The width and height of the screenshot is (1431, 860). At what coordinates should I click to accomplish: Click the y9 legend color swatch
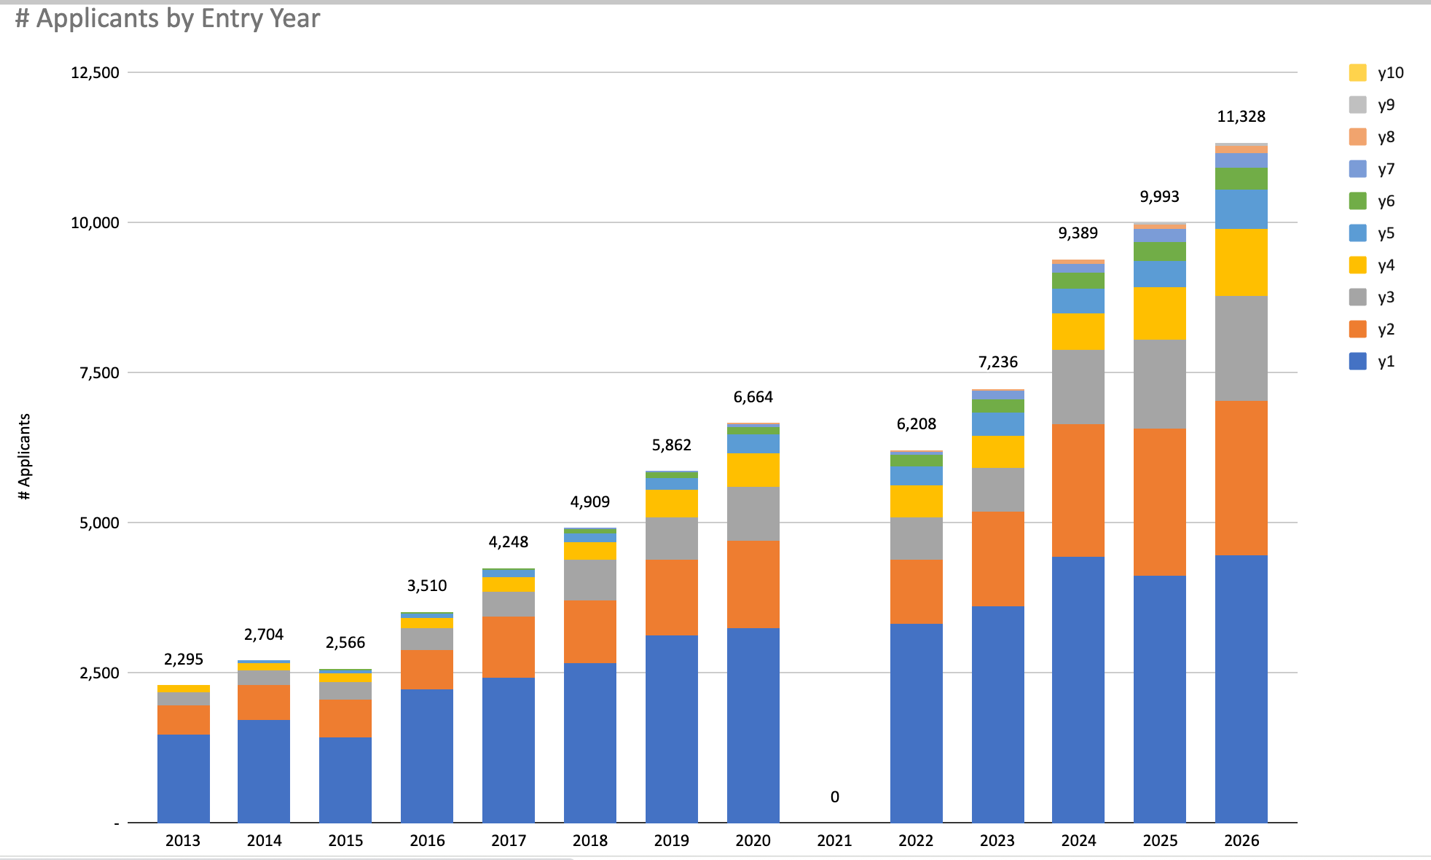[x=1357, y=105]
